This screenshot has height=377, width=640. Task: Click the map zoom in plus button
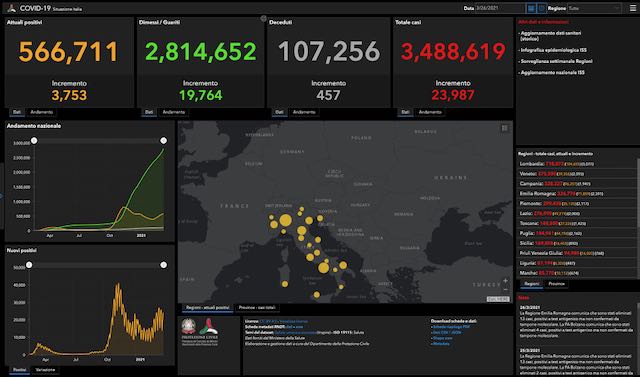(505, 281)
